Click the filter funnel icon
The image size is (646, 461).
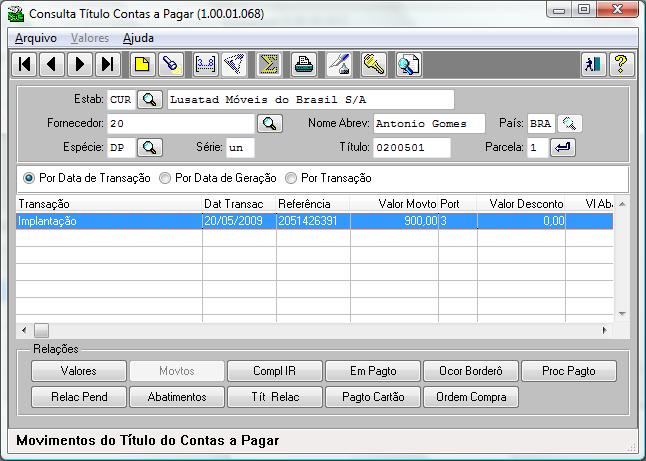pos(234,64)
